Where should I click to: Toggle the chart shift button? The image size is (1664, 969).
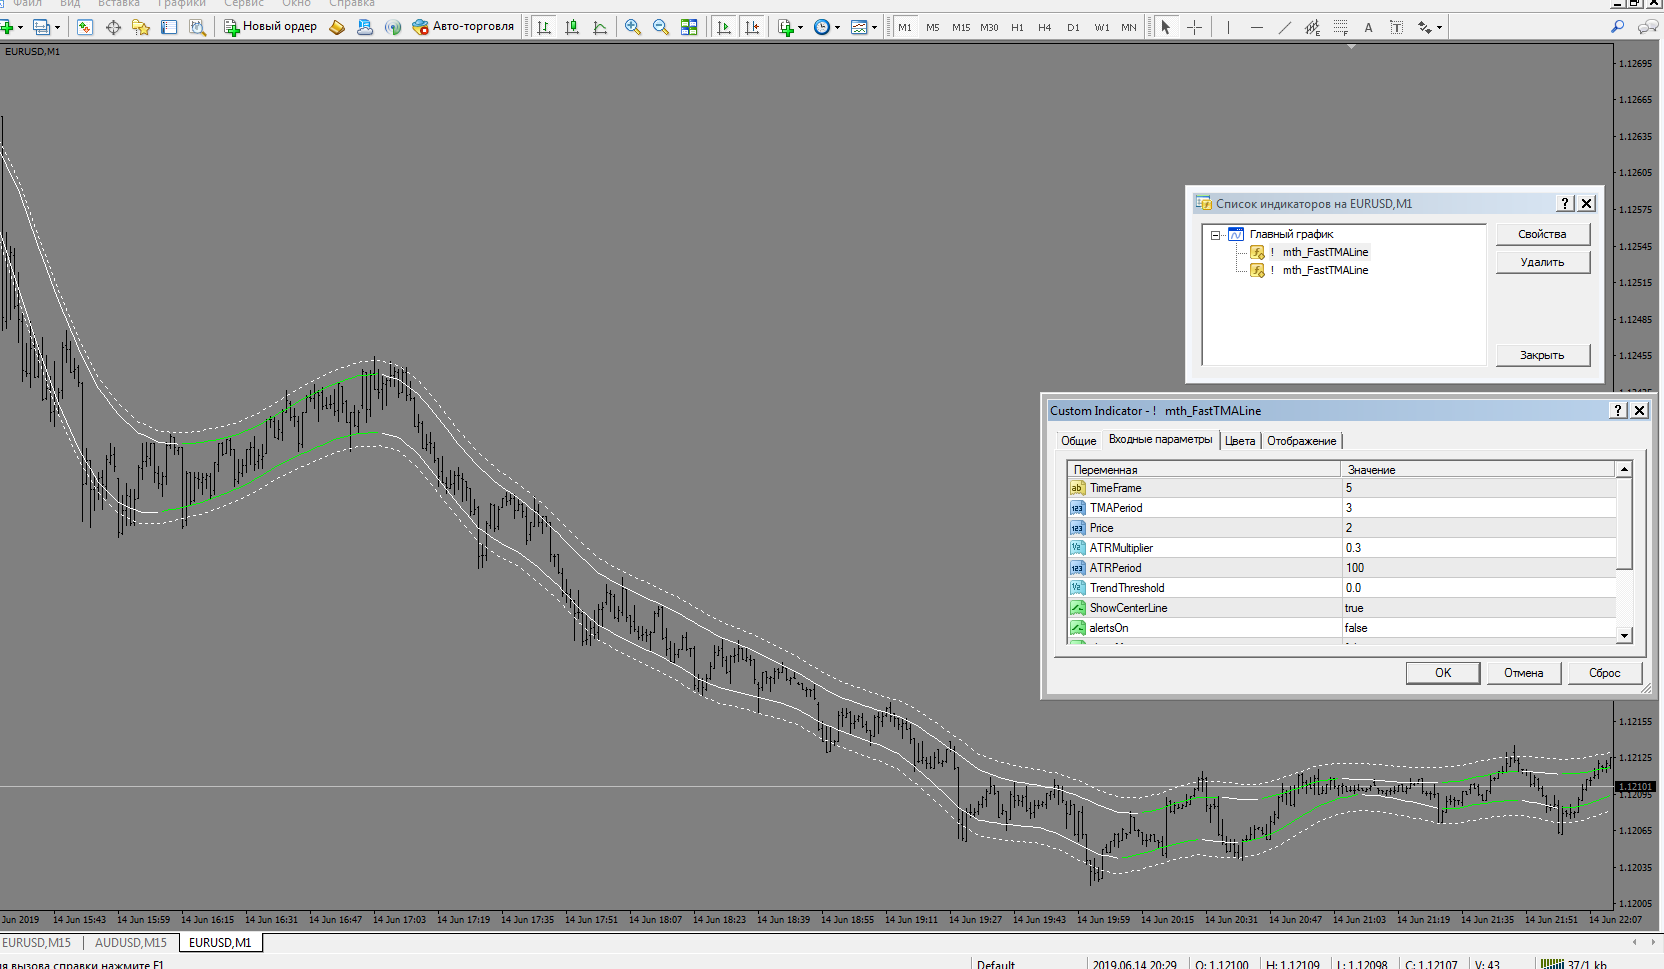pos(752,27)
